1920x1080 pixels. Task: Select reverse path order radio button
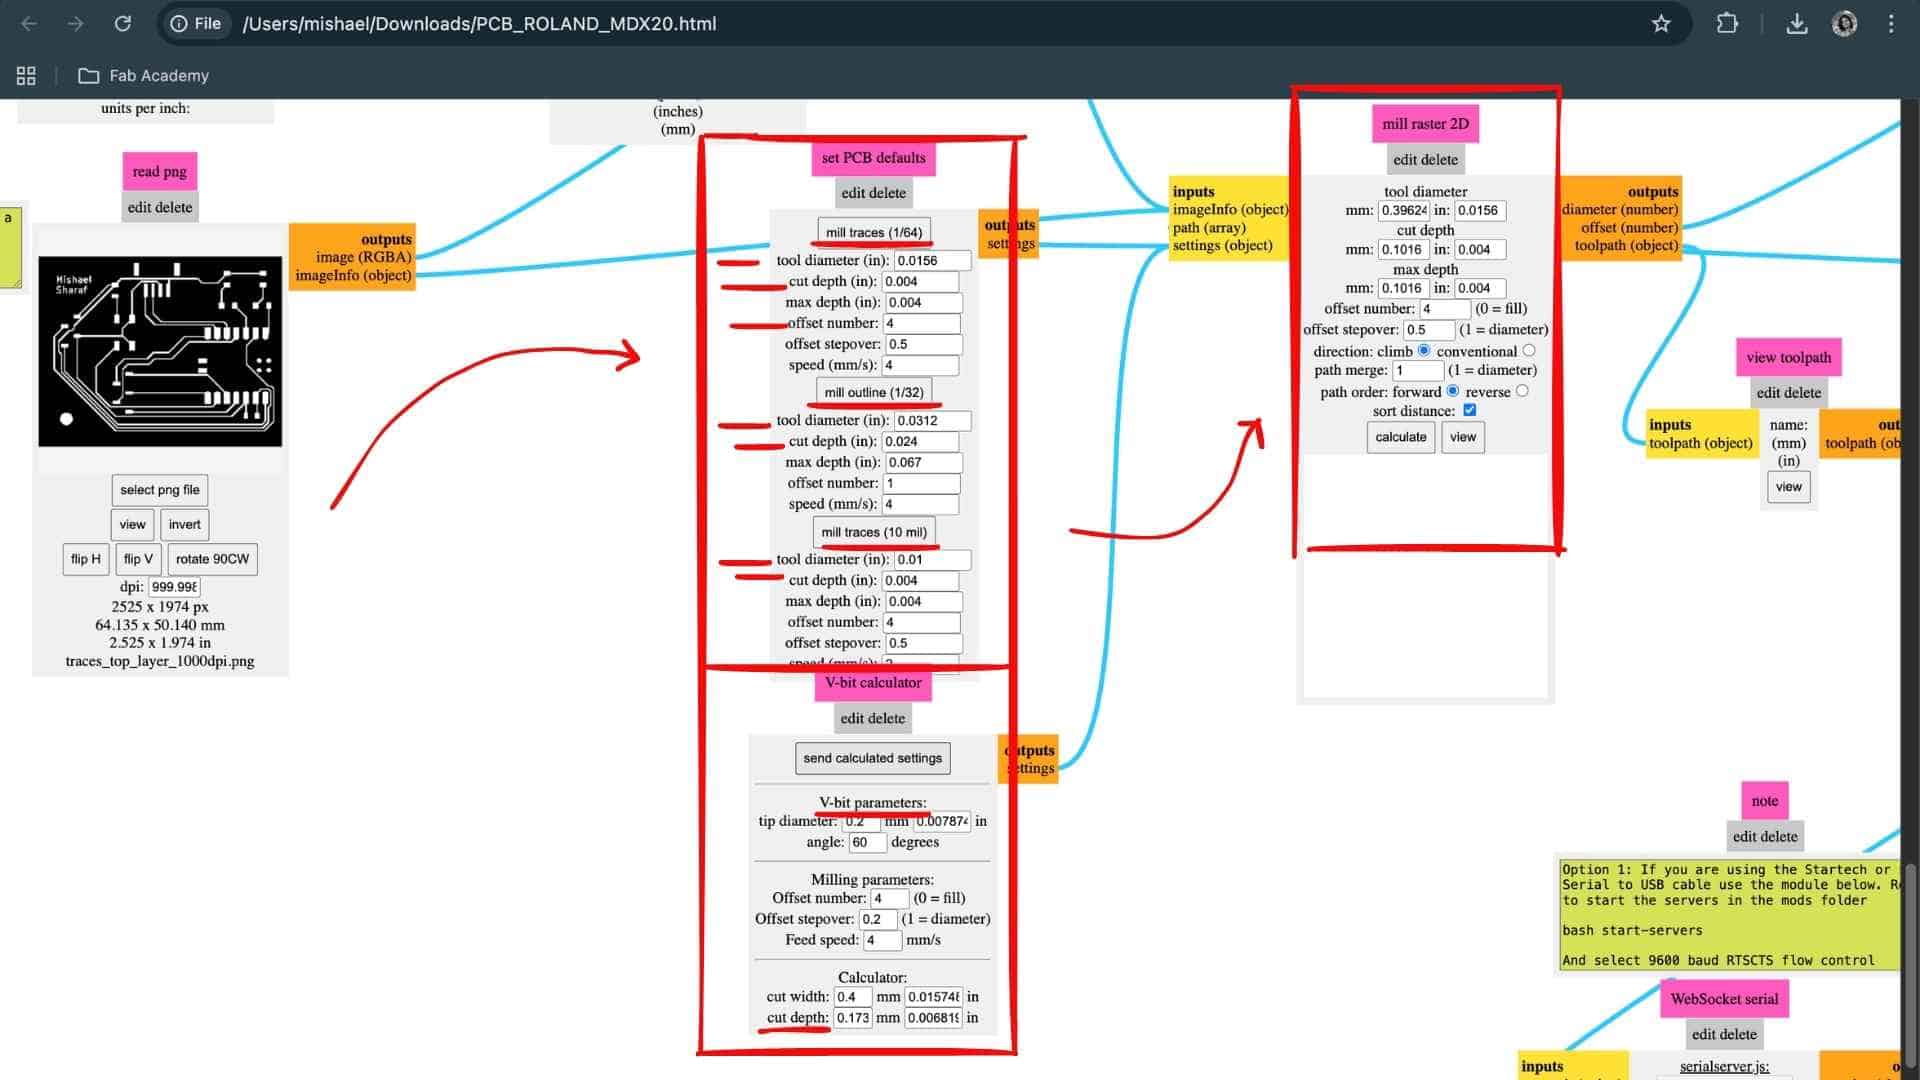pyautogui.click(x=1522, y=391)
